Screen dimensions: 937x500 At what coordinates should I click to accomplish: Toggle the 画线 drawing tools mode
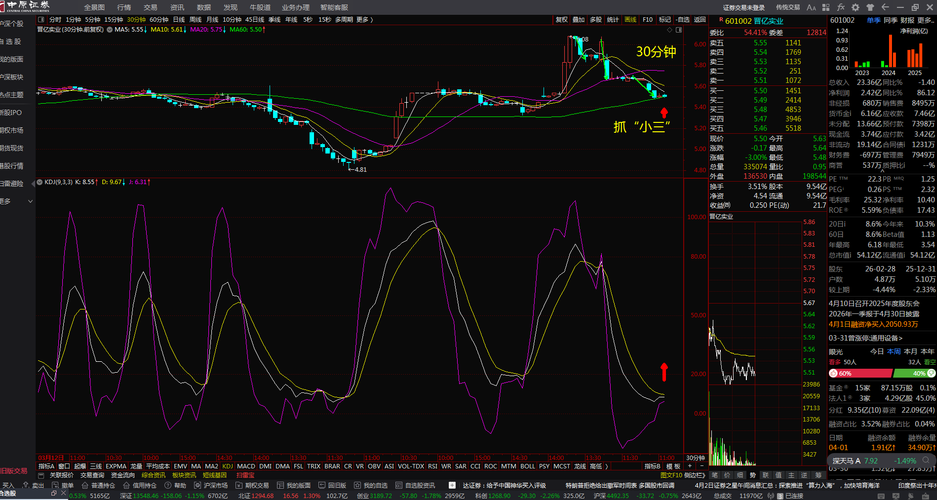(x=630, y=19)
